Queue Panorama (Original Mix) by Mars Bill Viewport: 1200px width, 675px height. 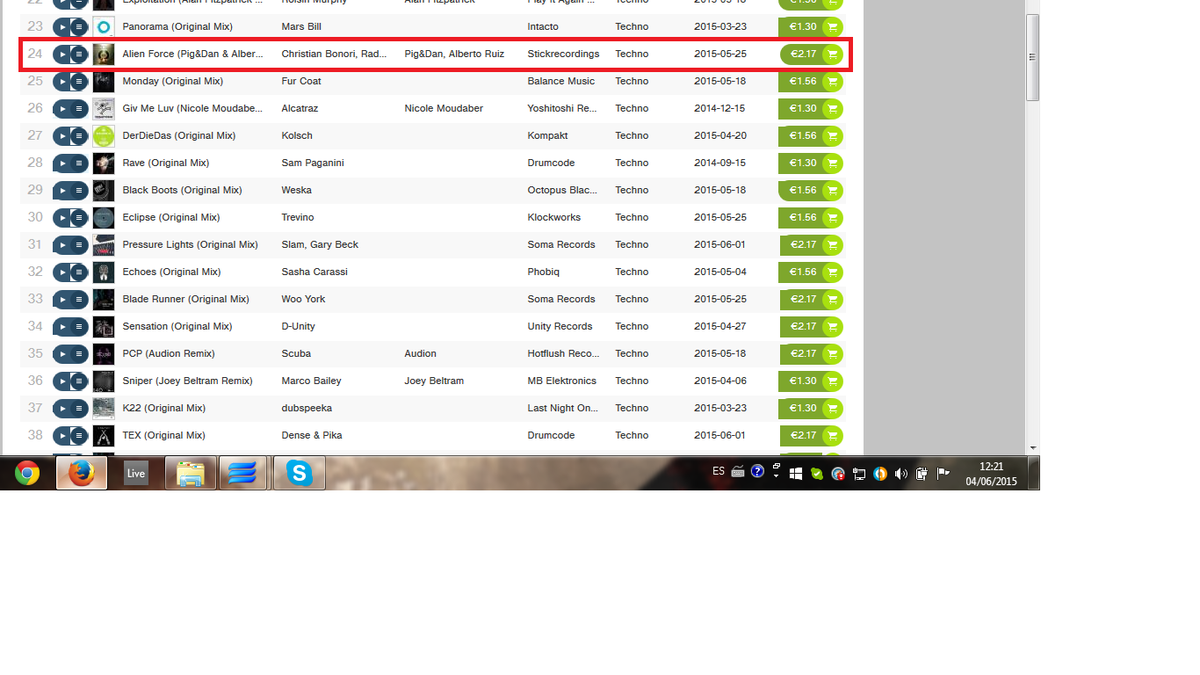[80, 27]
